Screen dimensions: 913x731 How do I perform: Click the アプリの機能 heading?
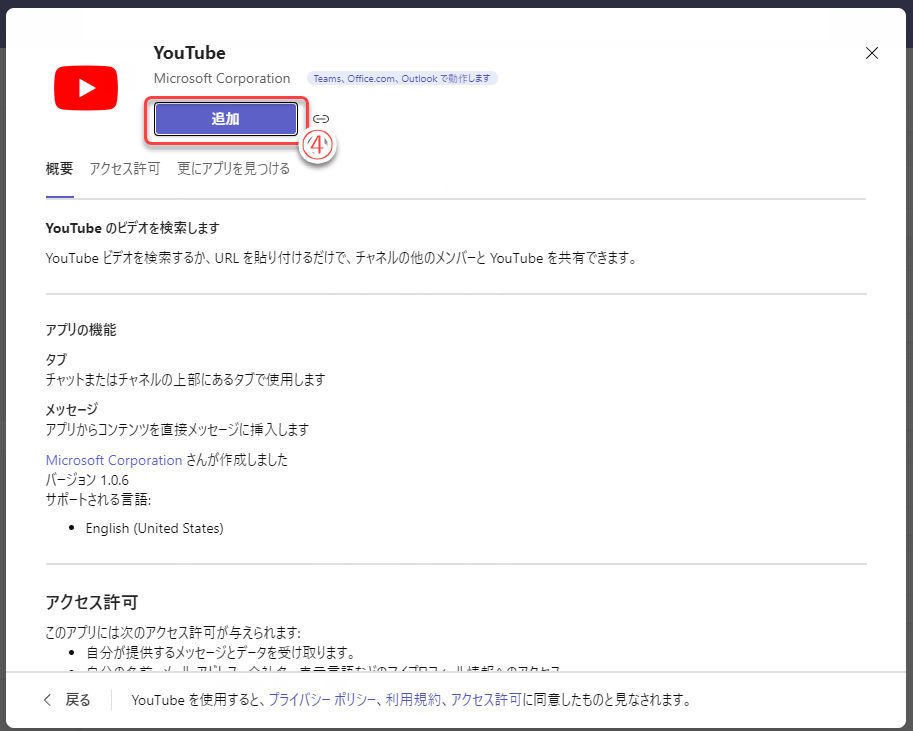(x=81, y=330)
